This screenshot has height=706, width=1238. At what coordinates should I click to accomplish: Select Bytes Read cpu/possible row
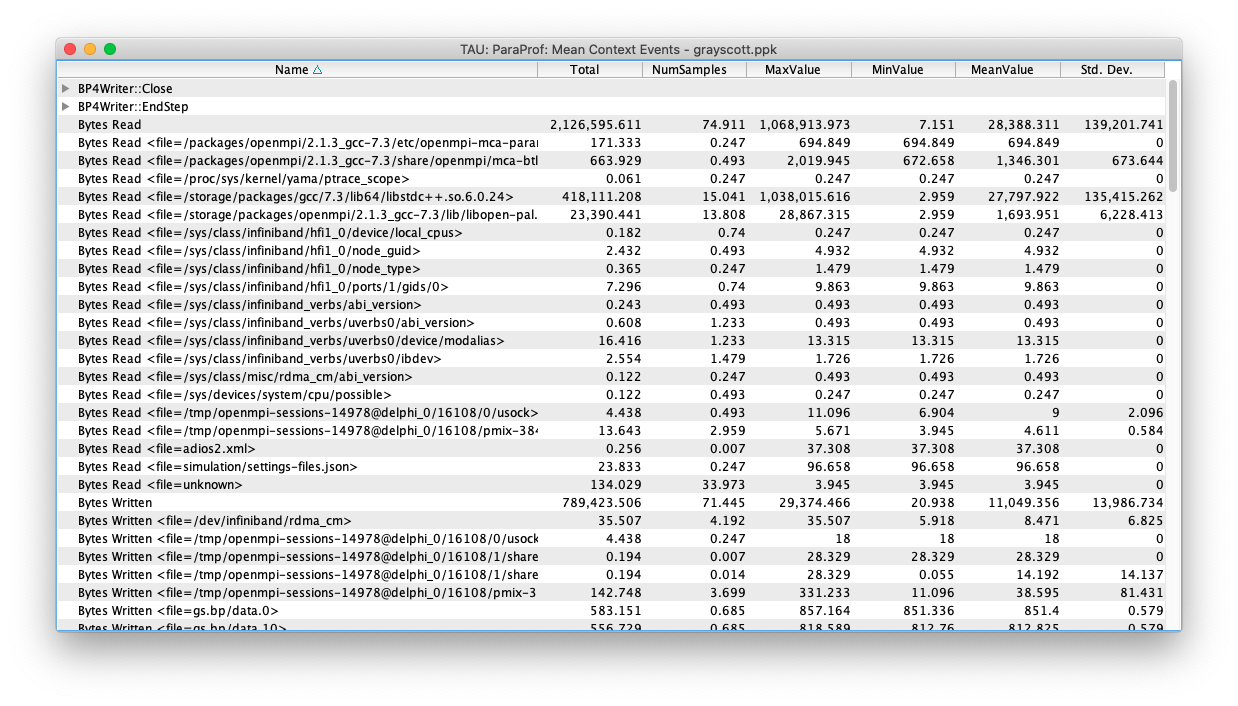tap(611, 395)
